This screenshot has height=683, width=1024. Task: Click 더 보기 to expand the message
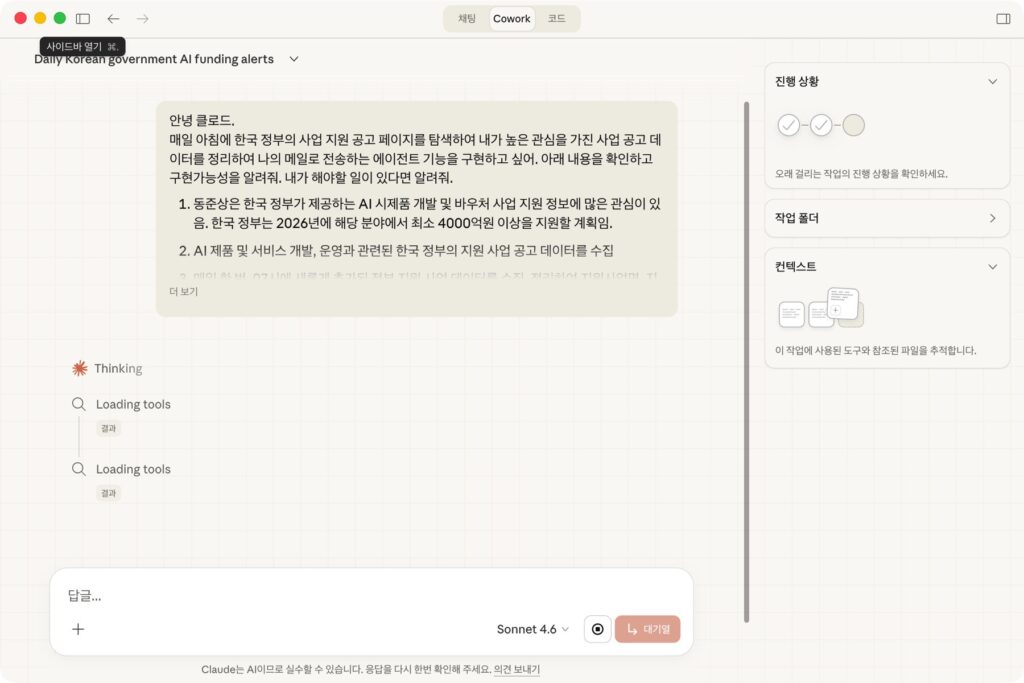pos(183,291)
